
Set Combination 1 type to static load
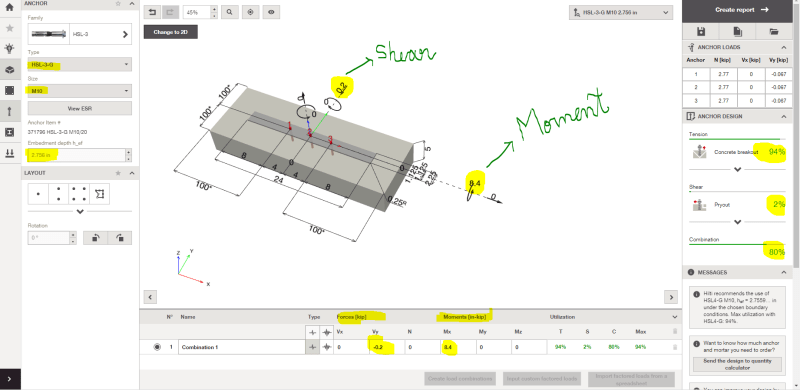coord(312,347)
